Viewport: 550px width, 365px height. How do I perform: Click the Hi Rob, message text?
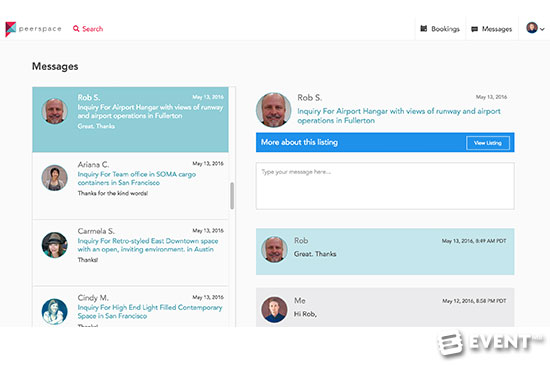click(x=305, y=314)
